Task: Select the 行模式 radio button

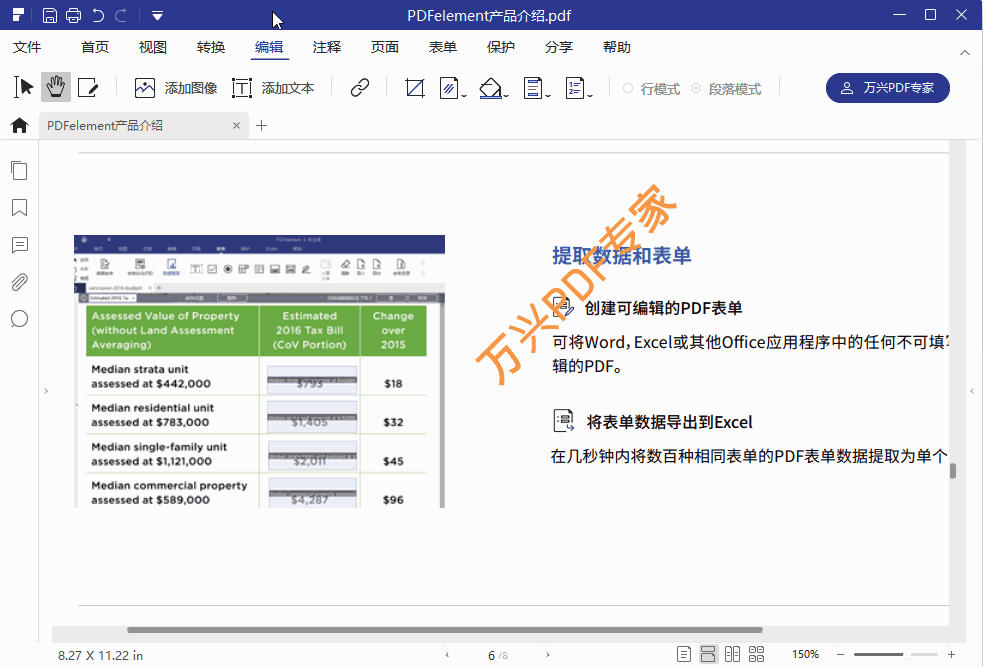Action: 628,88
